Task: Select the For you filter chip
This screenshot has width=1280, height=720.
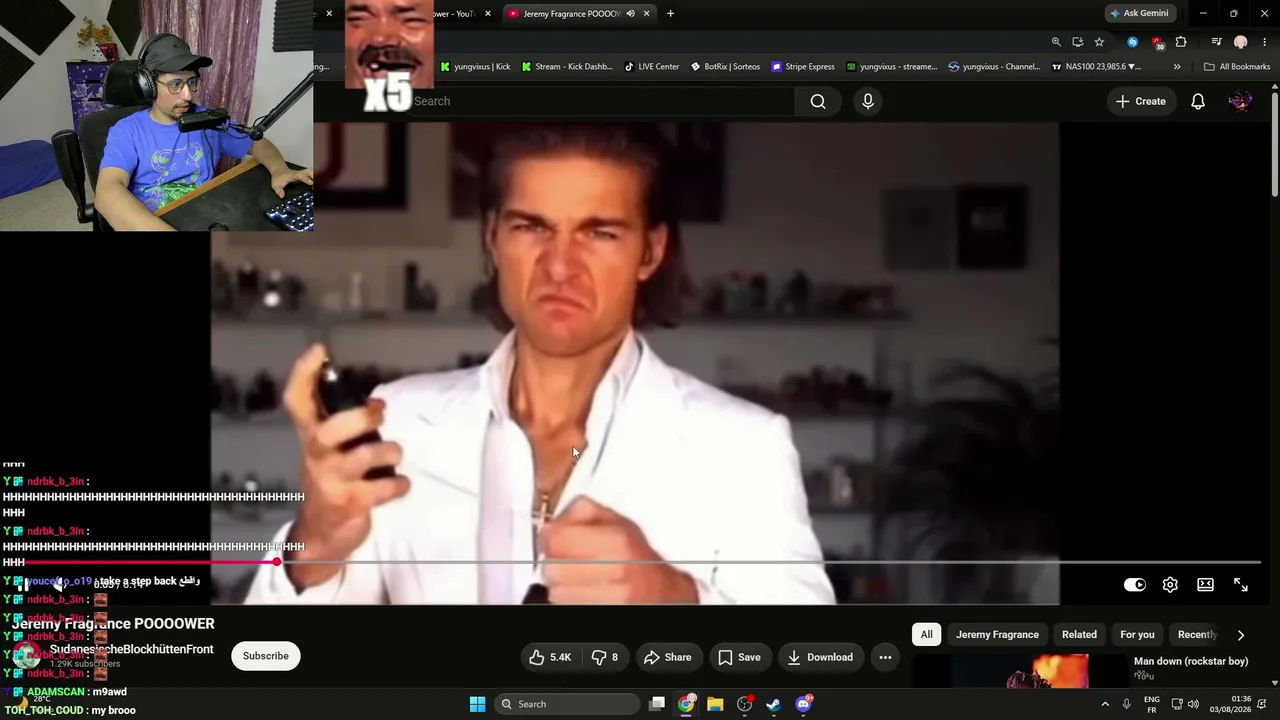Action: point(1137,635)
